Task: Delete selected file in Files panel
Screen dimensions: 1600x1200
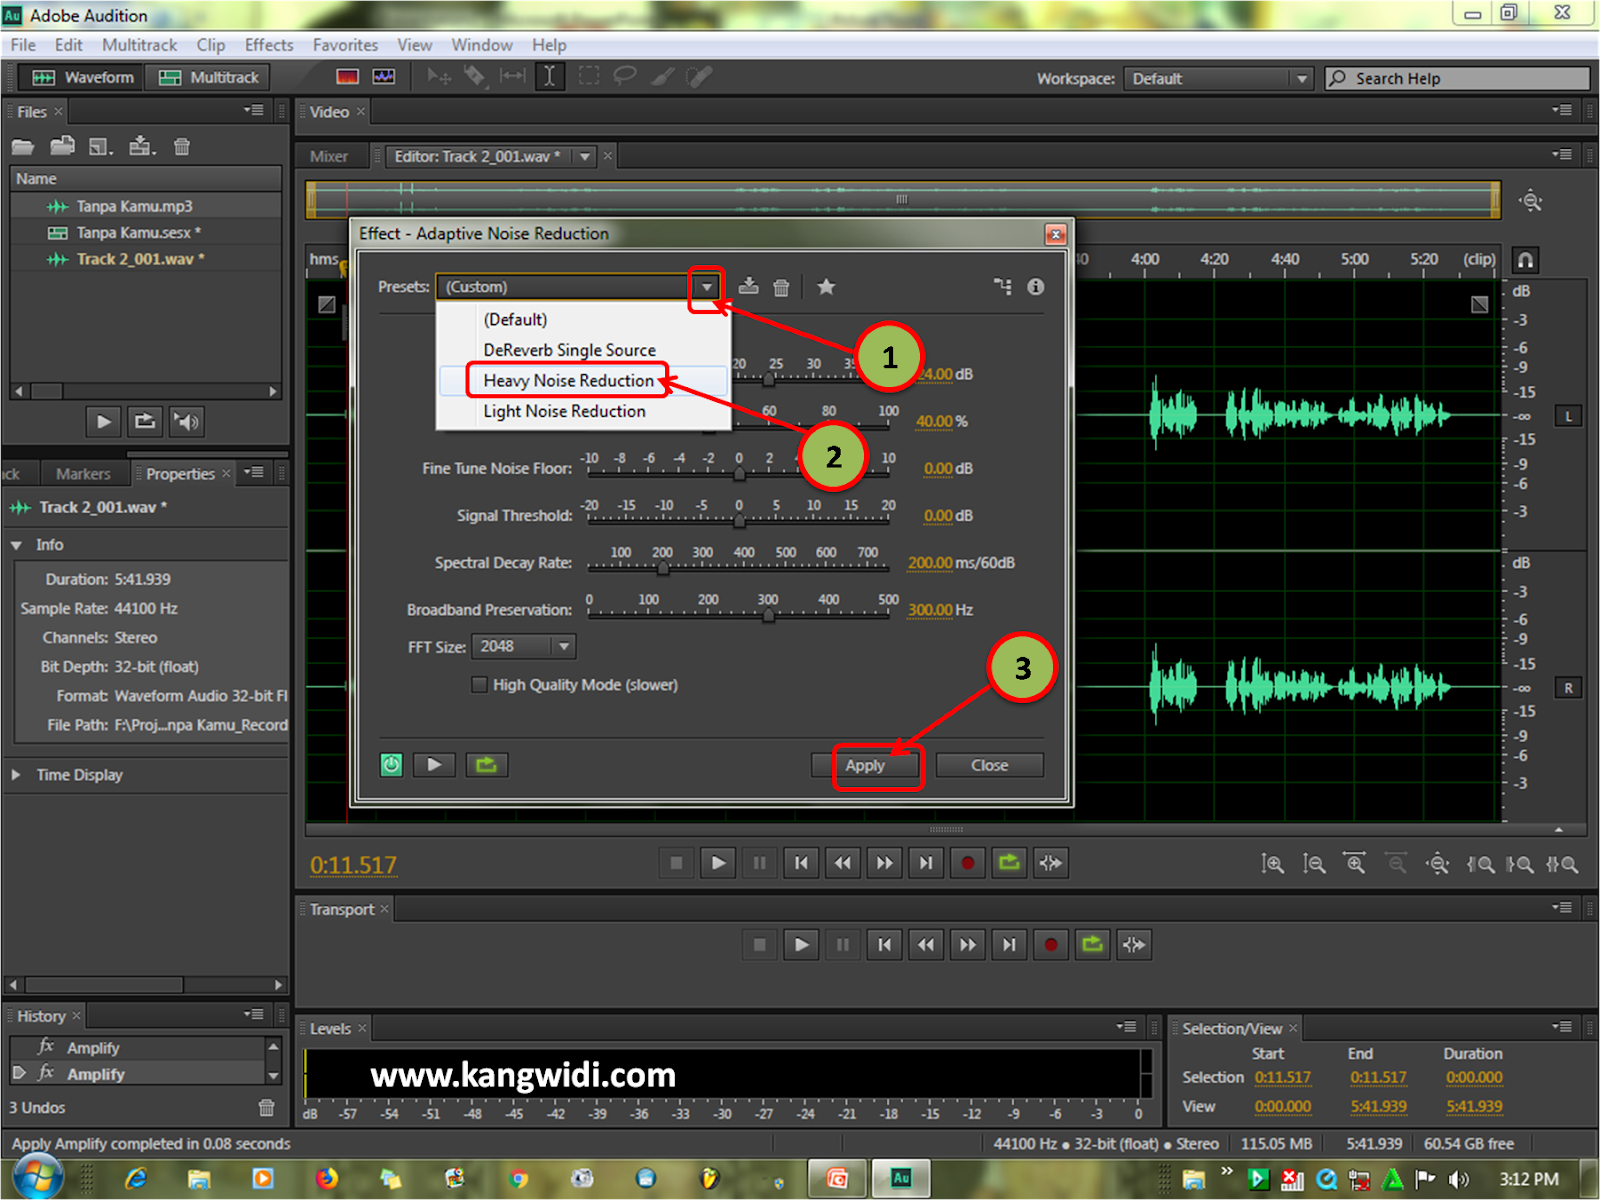Action: pyautogui.click(x=182, y=147)
